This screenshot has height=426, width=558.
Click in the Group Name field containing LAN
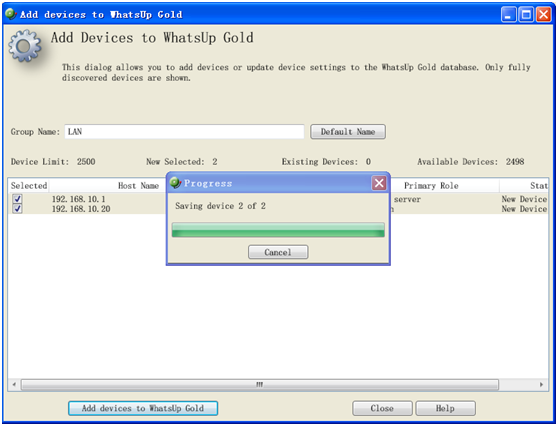click(x=184, y=132)
